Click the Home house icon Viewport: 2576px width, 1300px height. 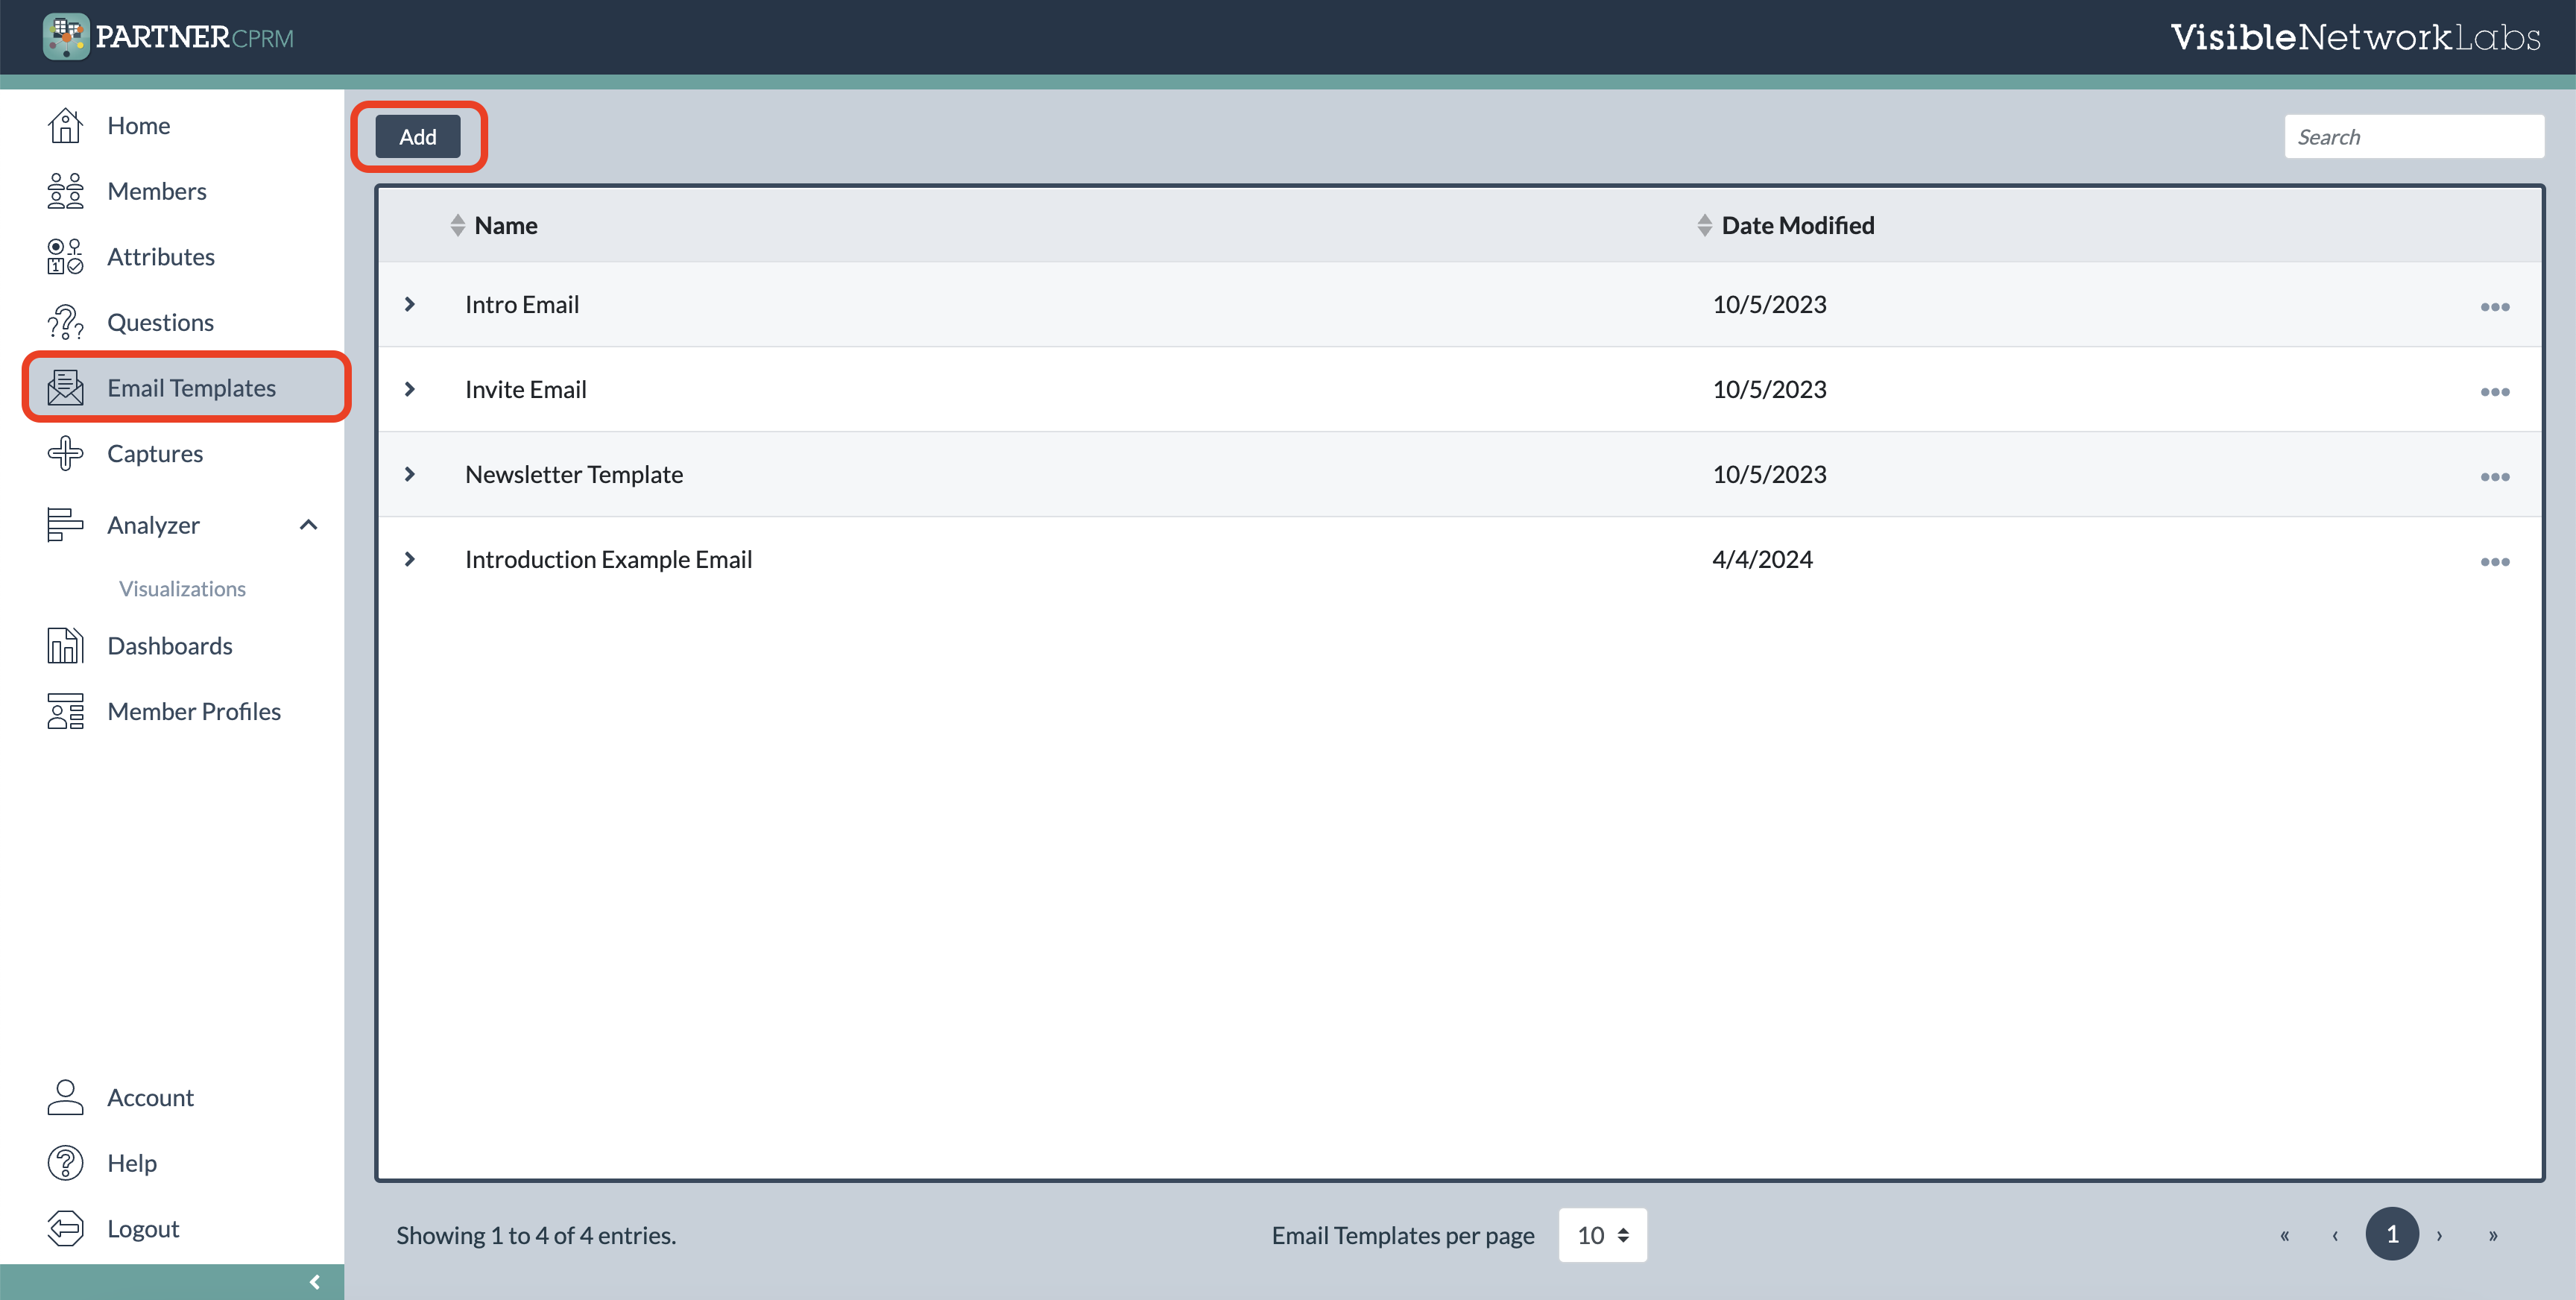[x=65, y=126]
